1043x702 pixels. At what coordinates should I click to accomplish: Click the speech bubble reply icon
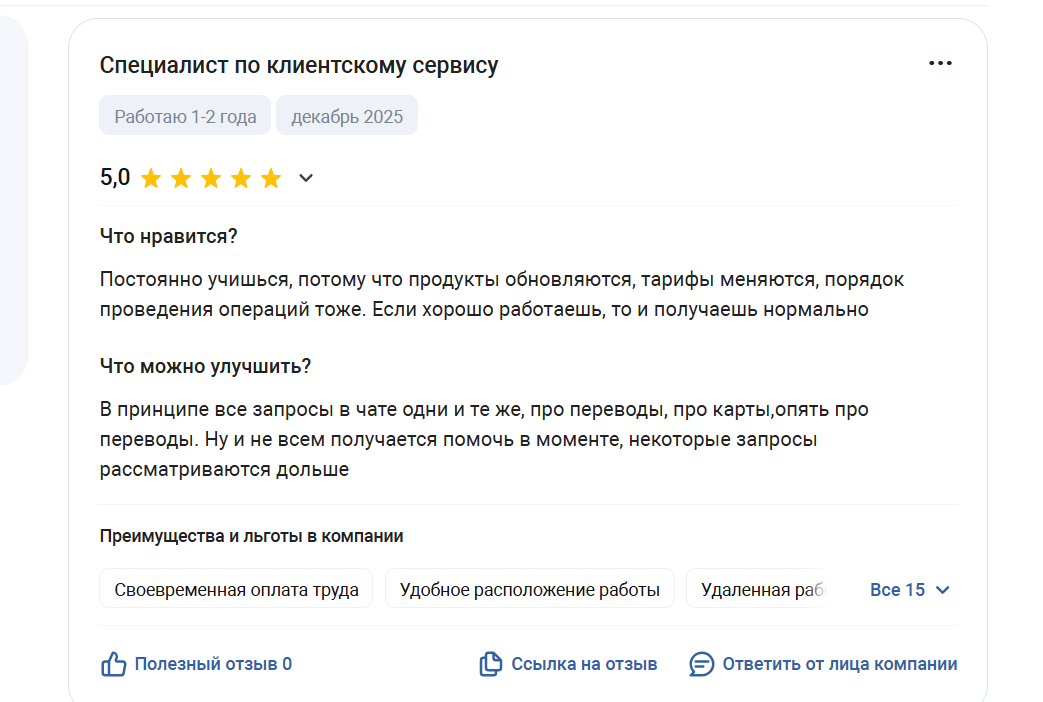click(x=702, y=664)
